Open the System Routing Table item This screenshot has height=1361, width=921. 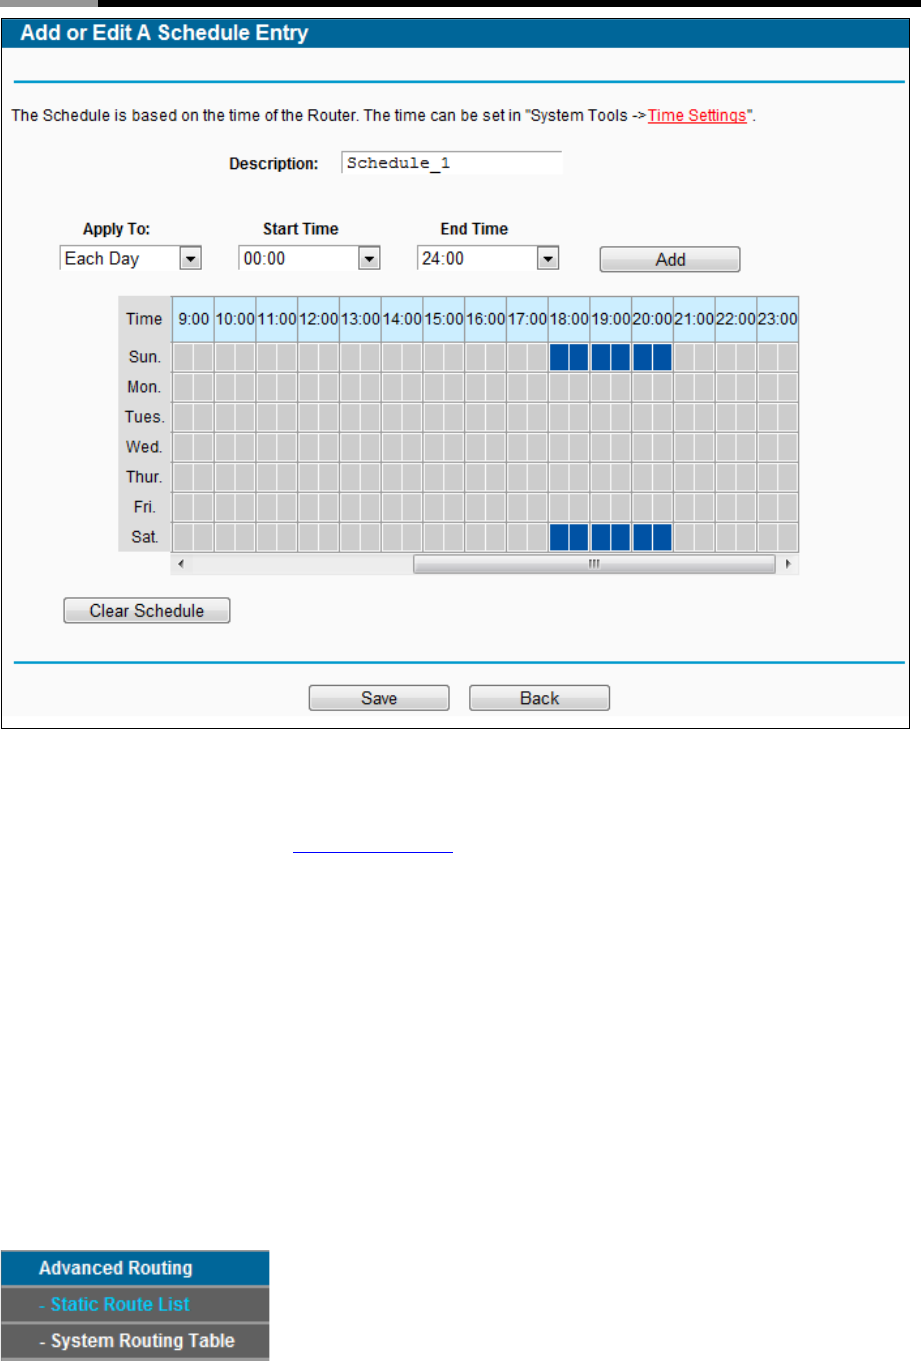coord(135,1341)
